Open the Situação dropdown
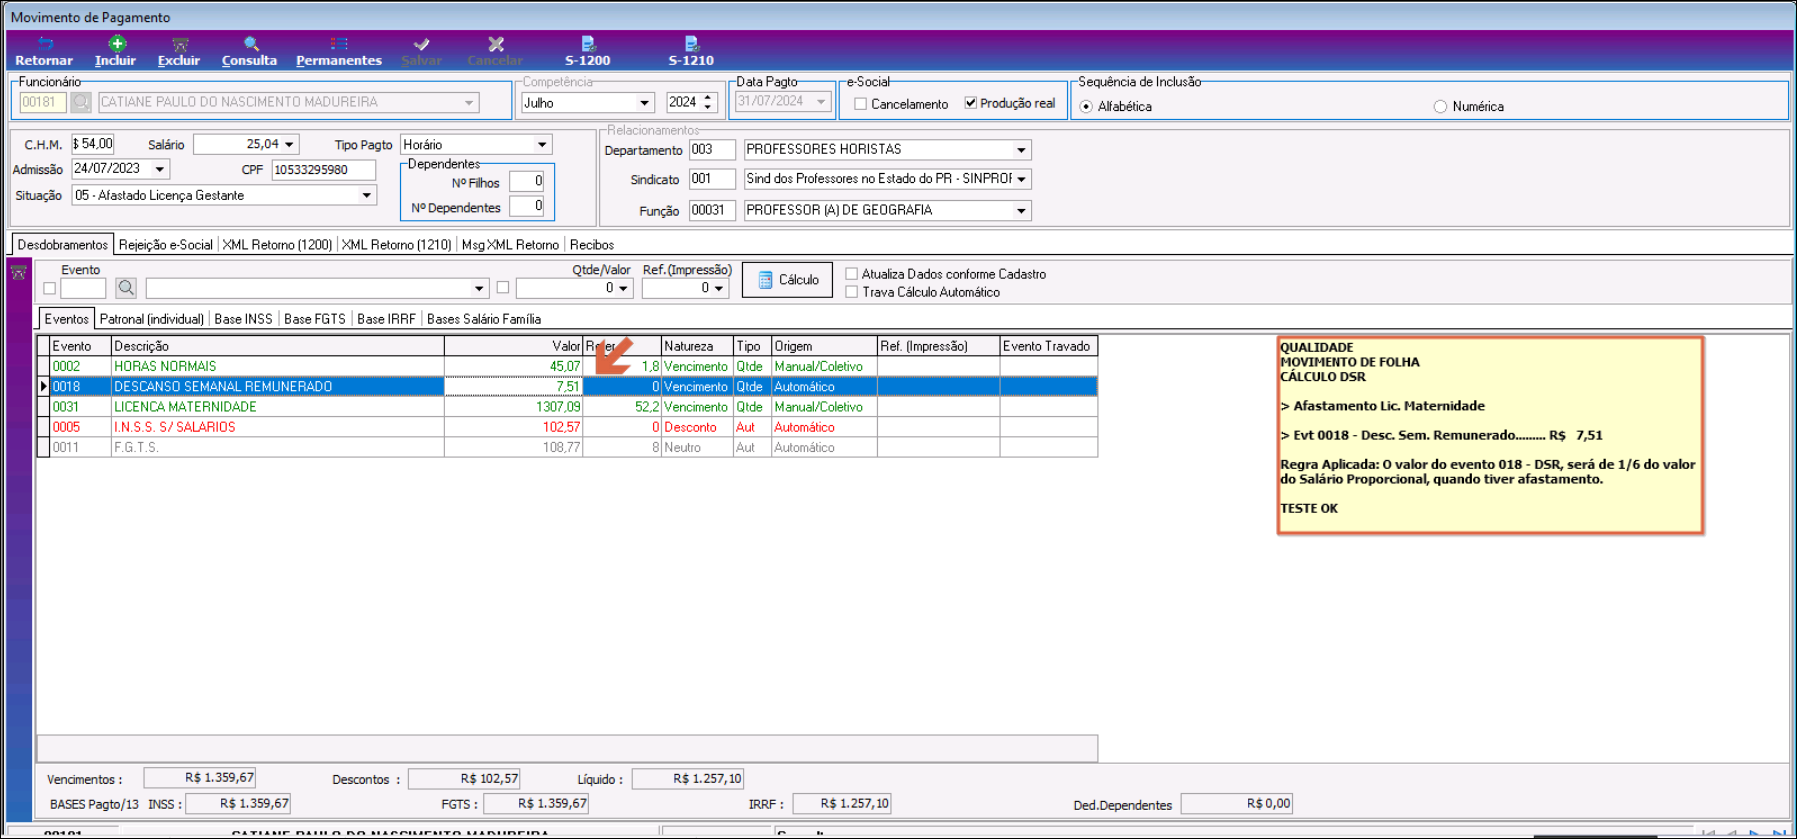The height and width of the screenshot is (839, 1797). (367, 195)
